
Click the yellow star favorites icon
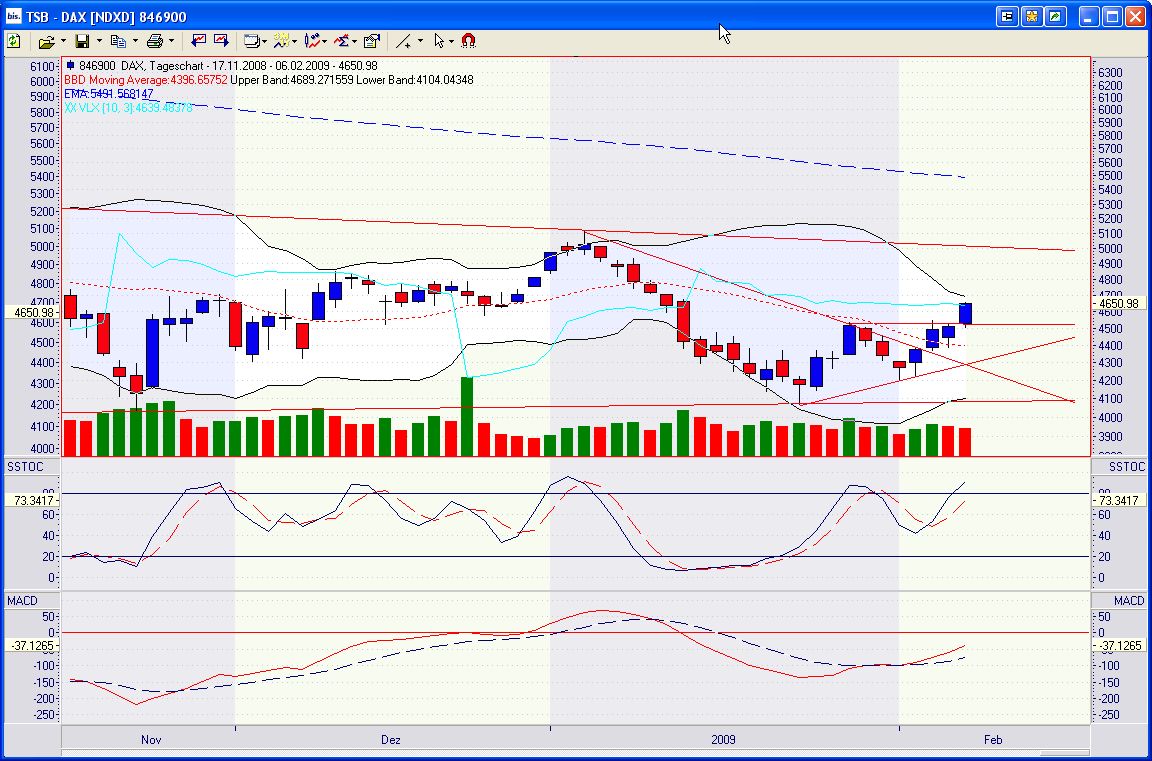coord(1032,16)
